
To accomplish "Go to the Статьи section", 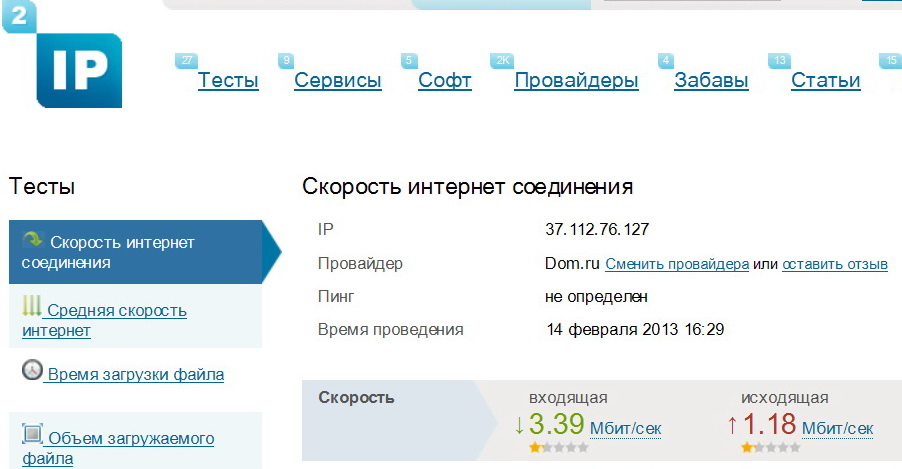I will click(825, 81).
